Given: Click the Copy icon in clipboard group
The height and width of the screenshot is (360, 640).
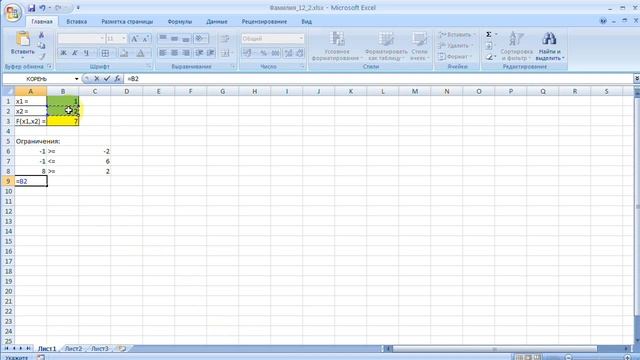Looking at the screenshot, I should pos(41,46).
